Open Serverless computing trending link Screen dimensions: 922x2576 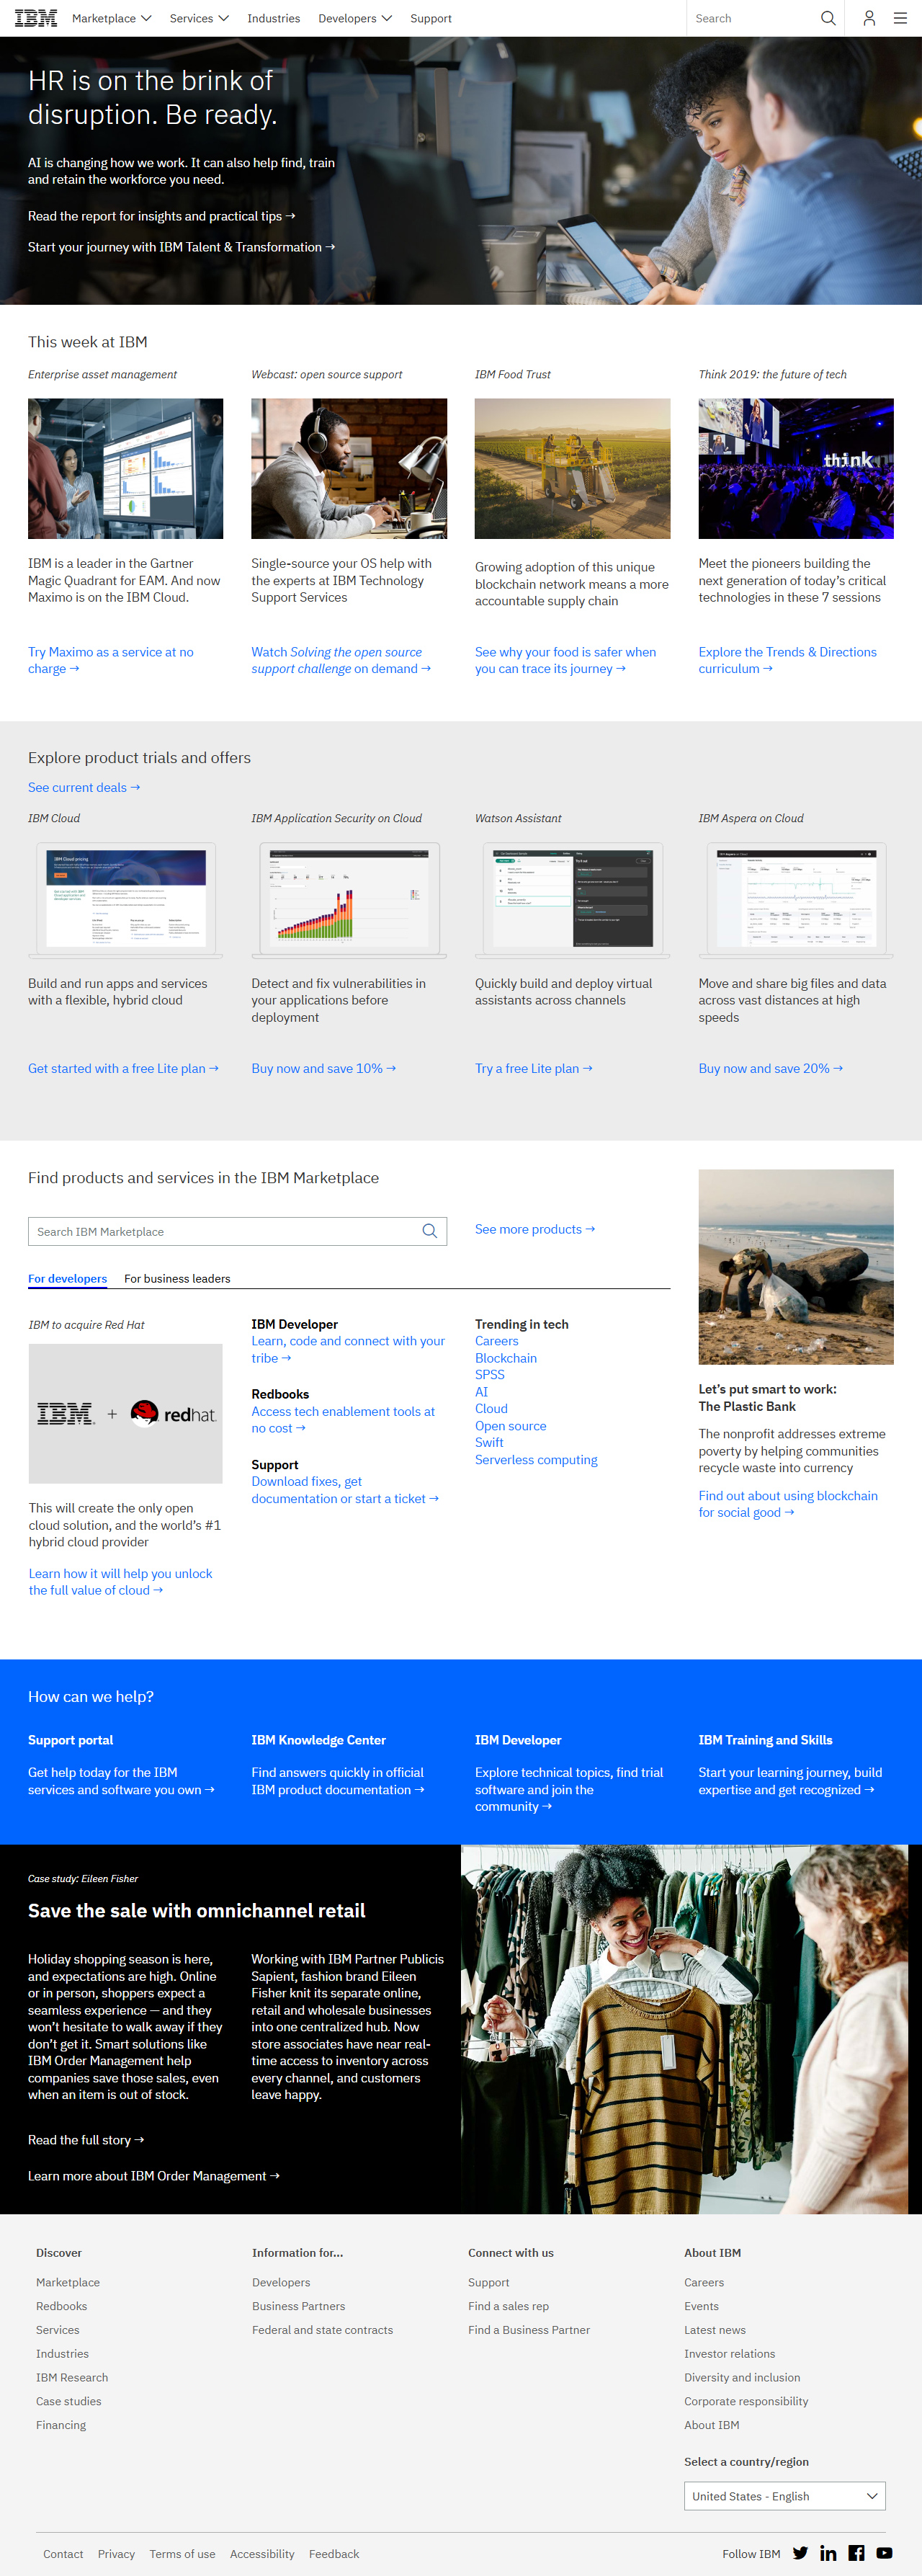pos(536,1459)
